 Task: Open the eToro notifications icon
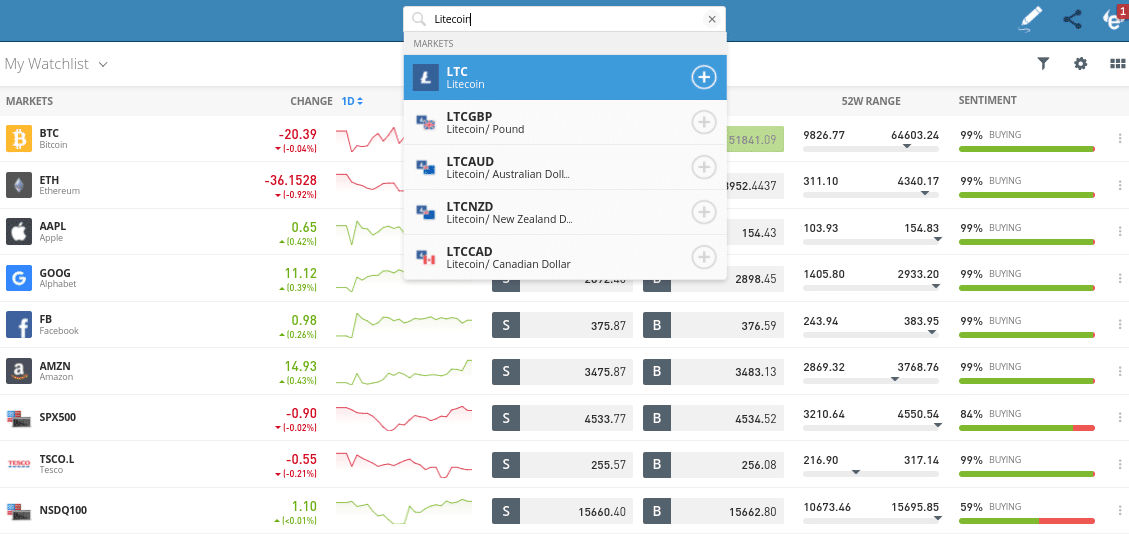1115,19
